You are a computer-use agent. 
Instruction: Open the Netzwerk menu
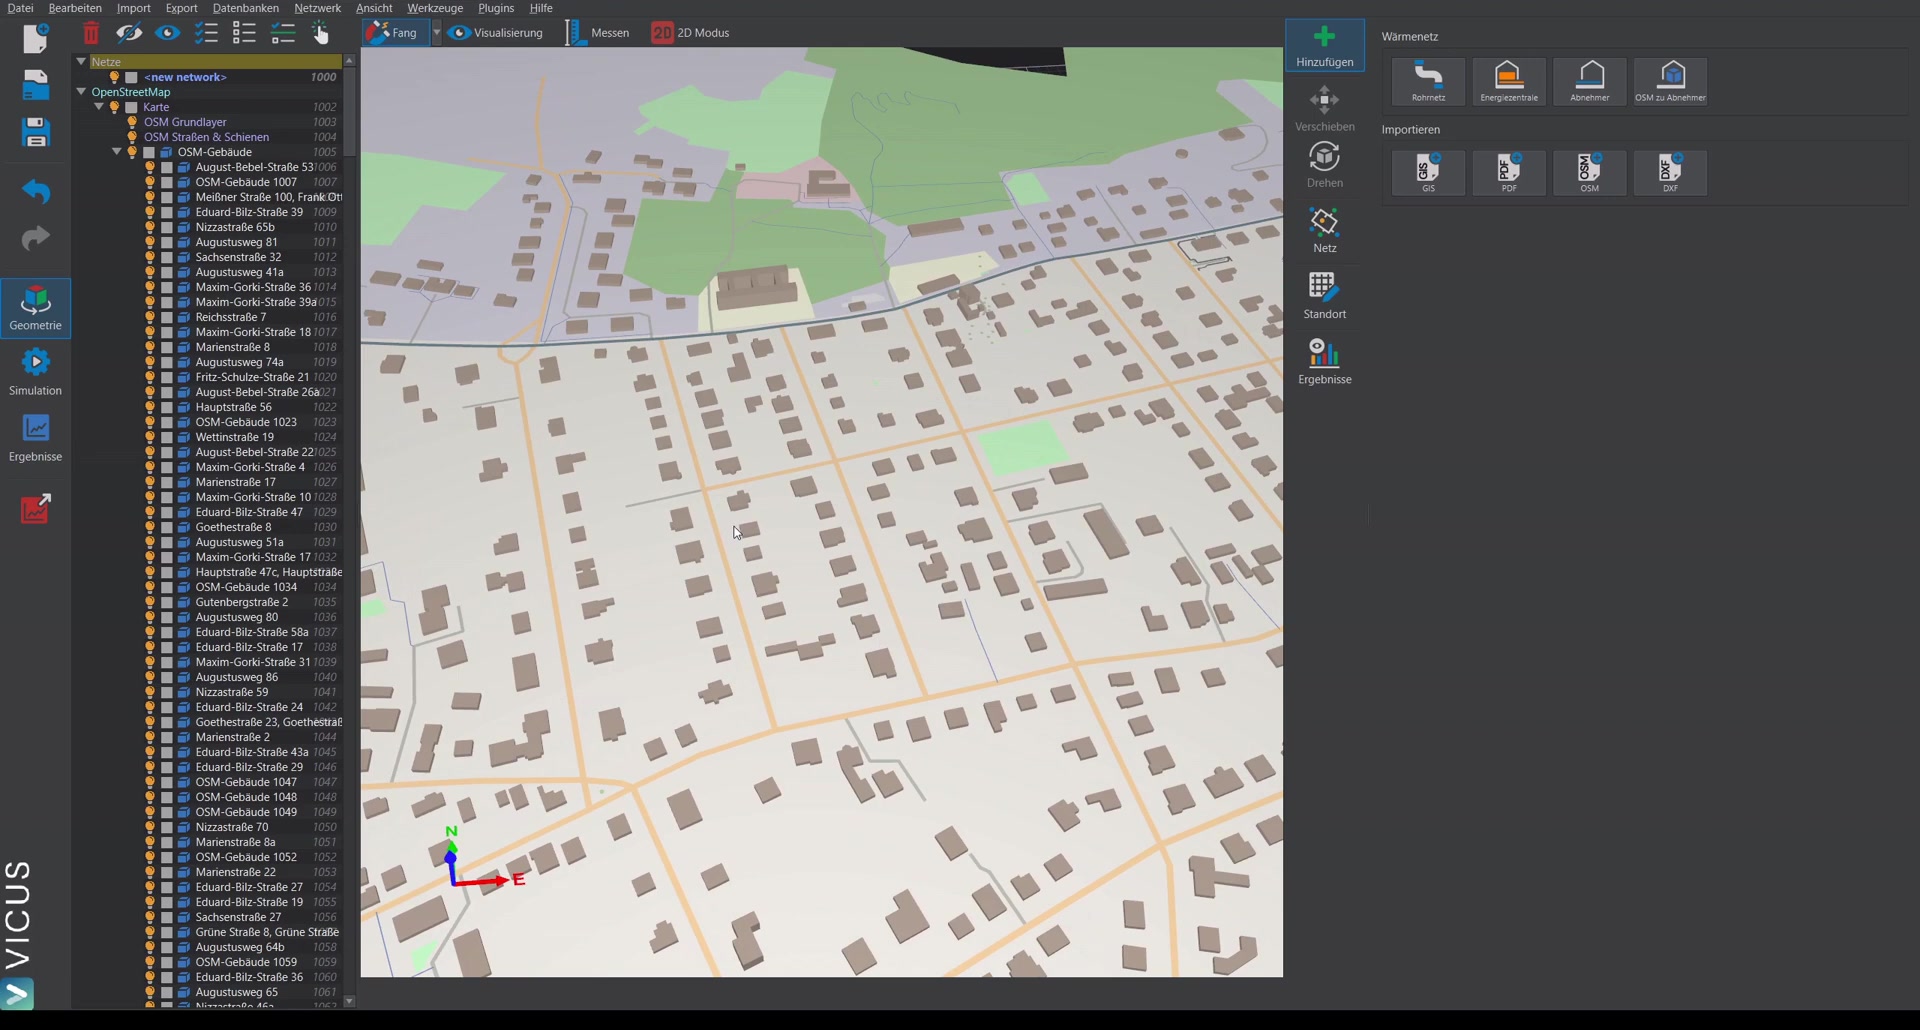317,8
